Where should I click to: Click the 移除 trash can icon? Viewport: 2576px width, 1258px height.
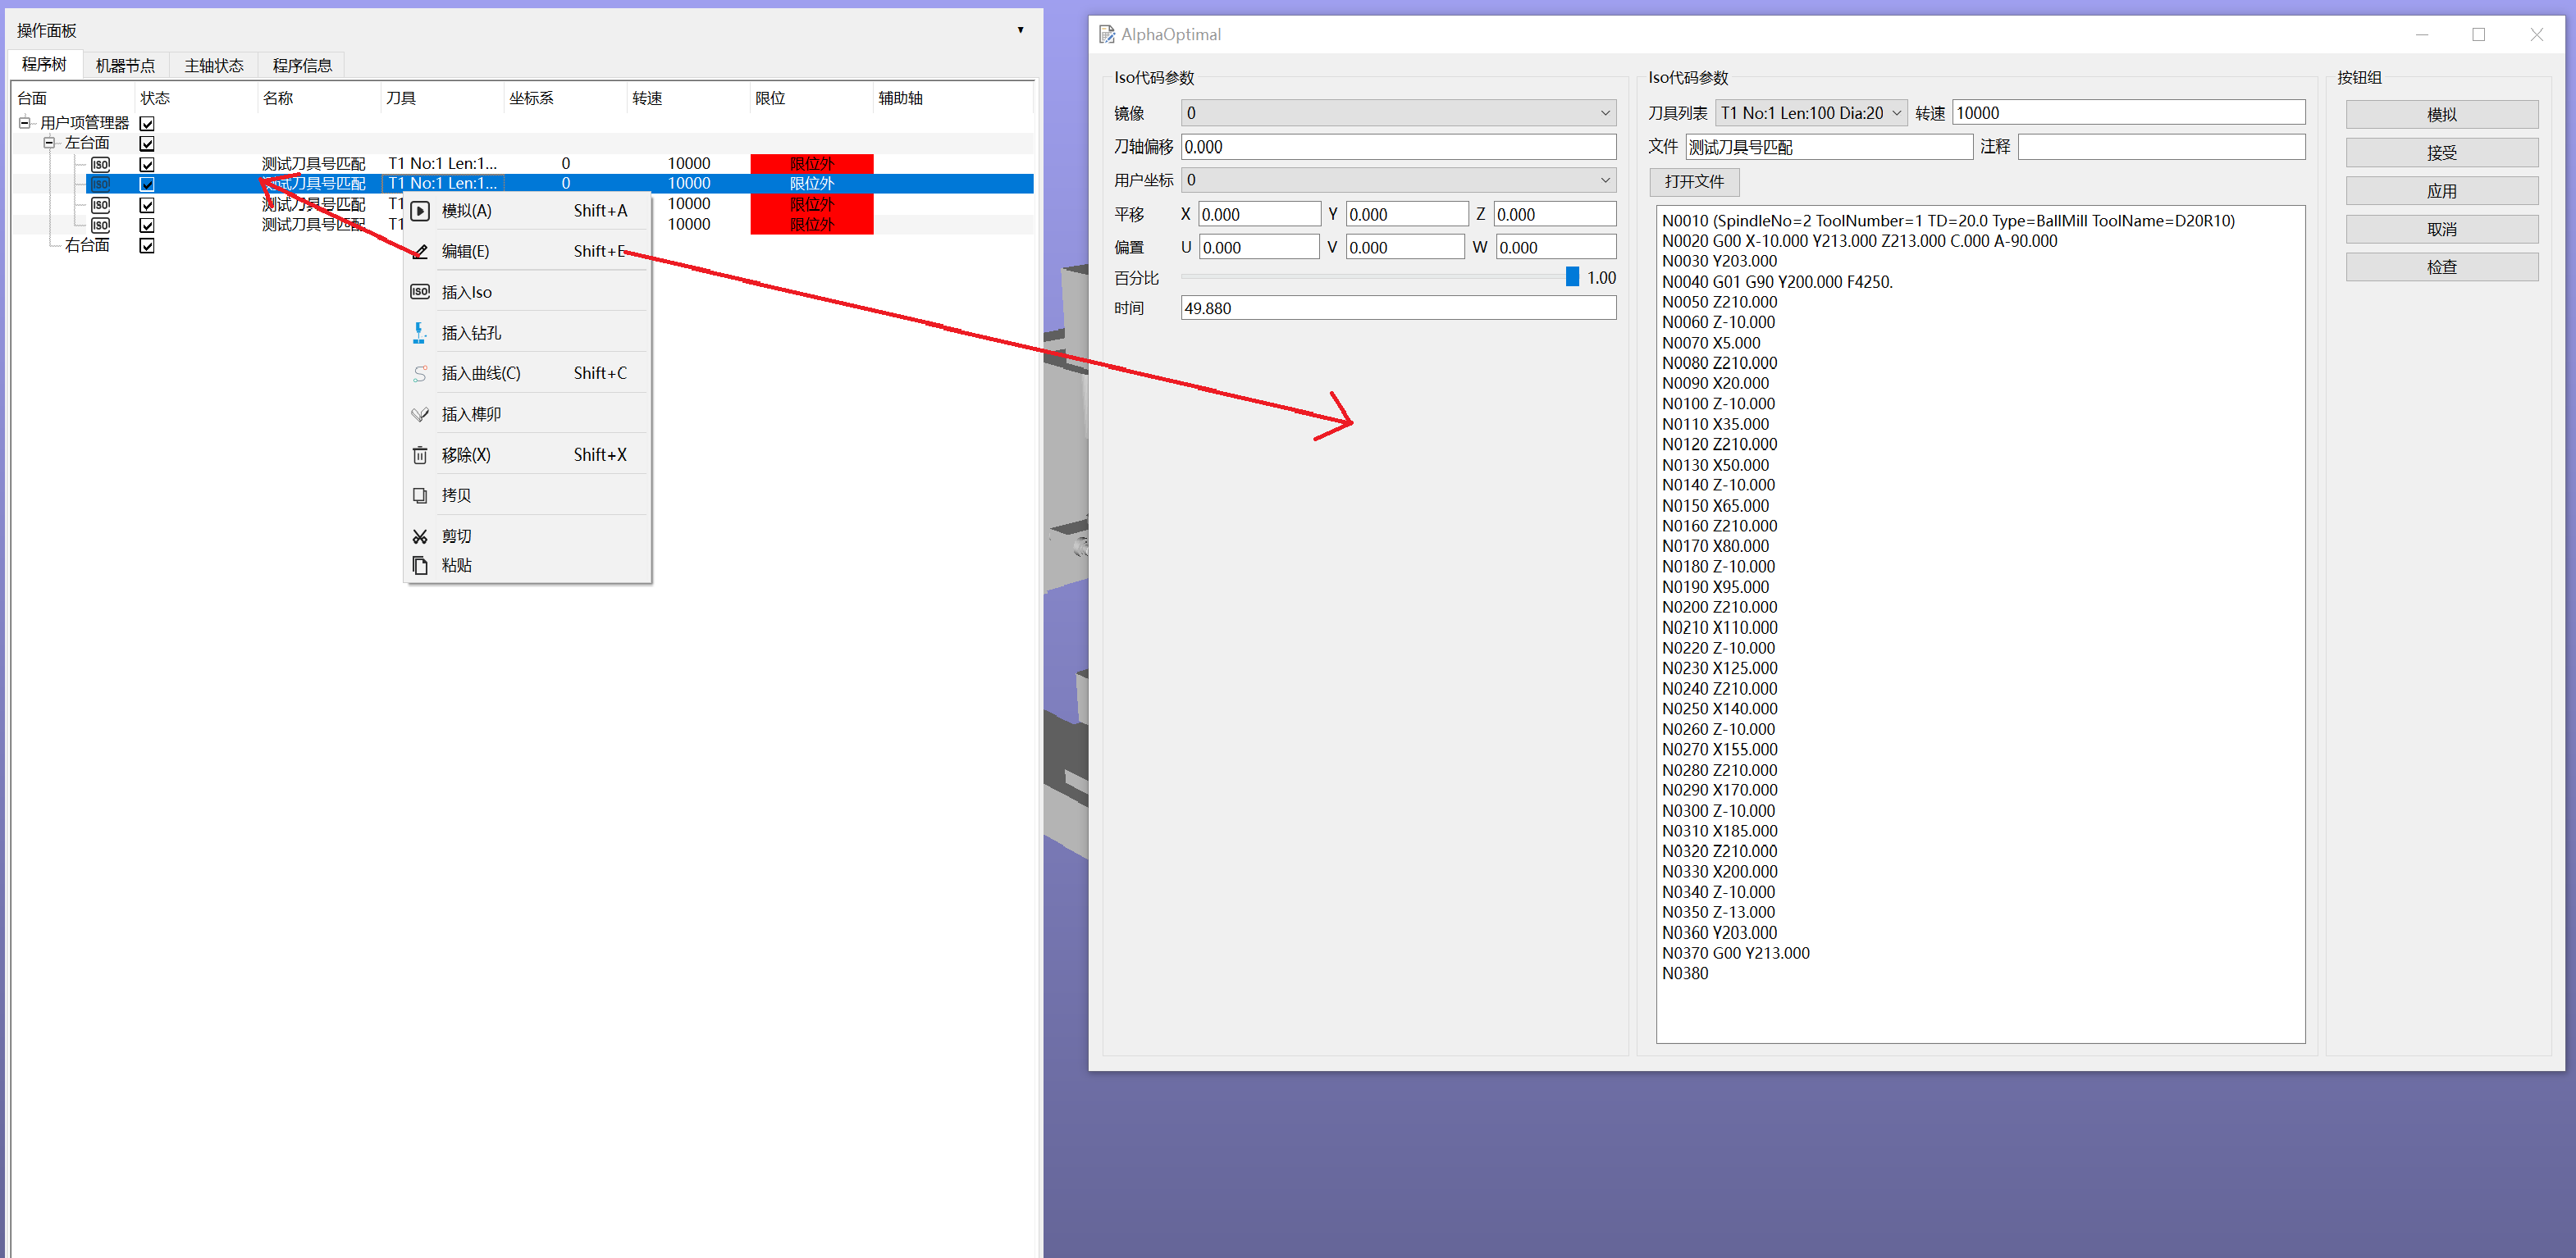tap(420, 455)
